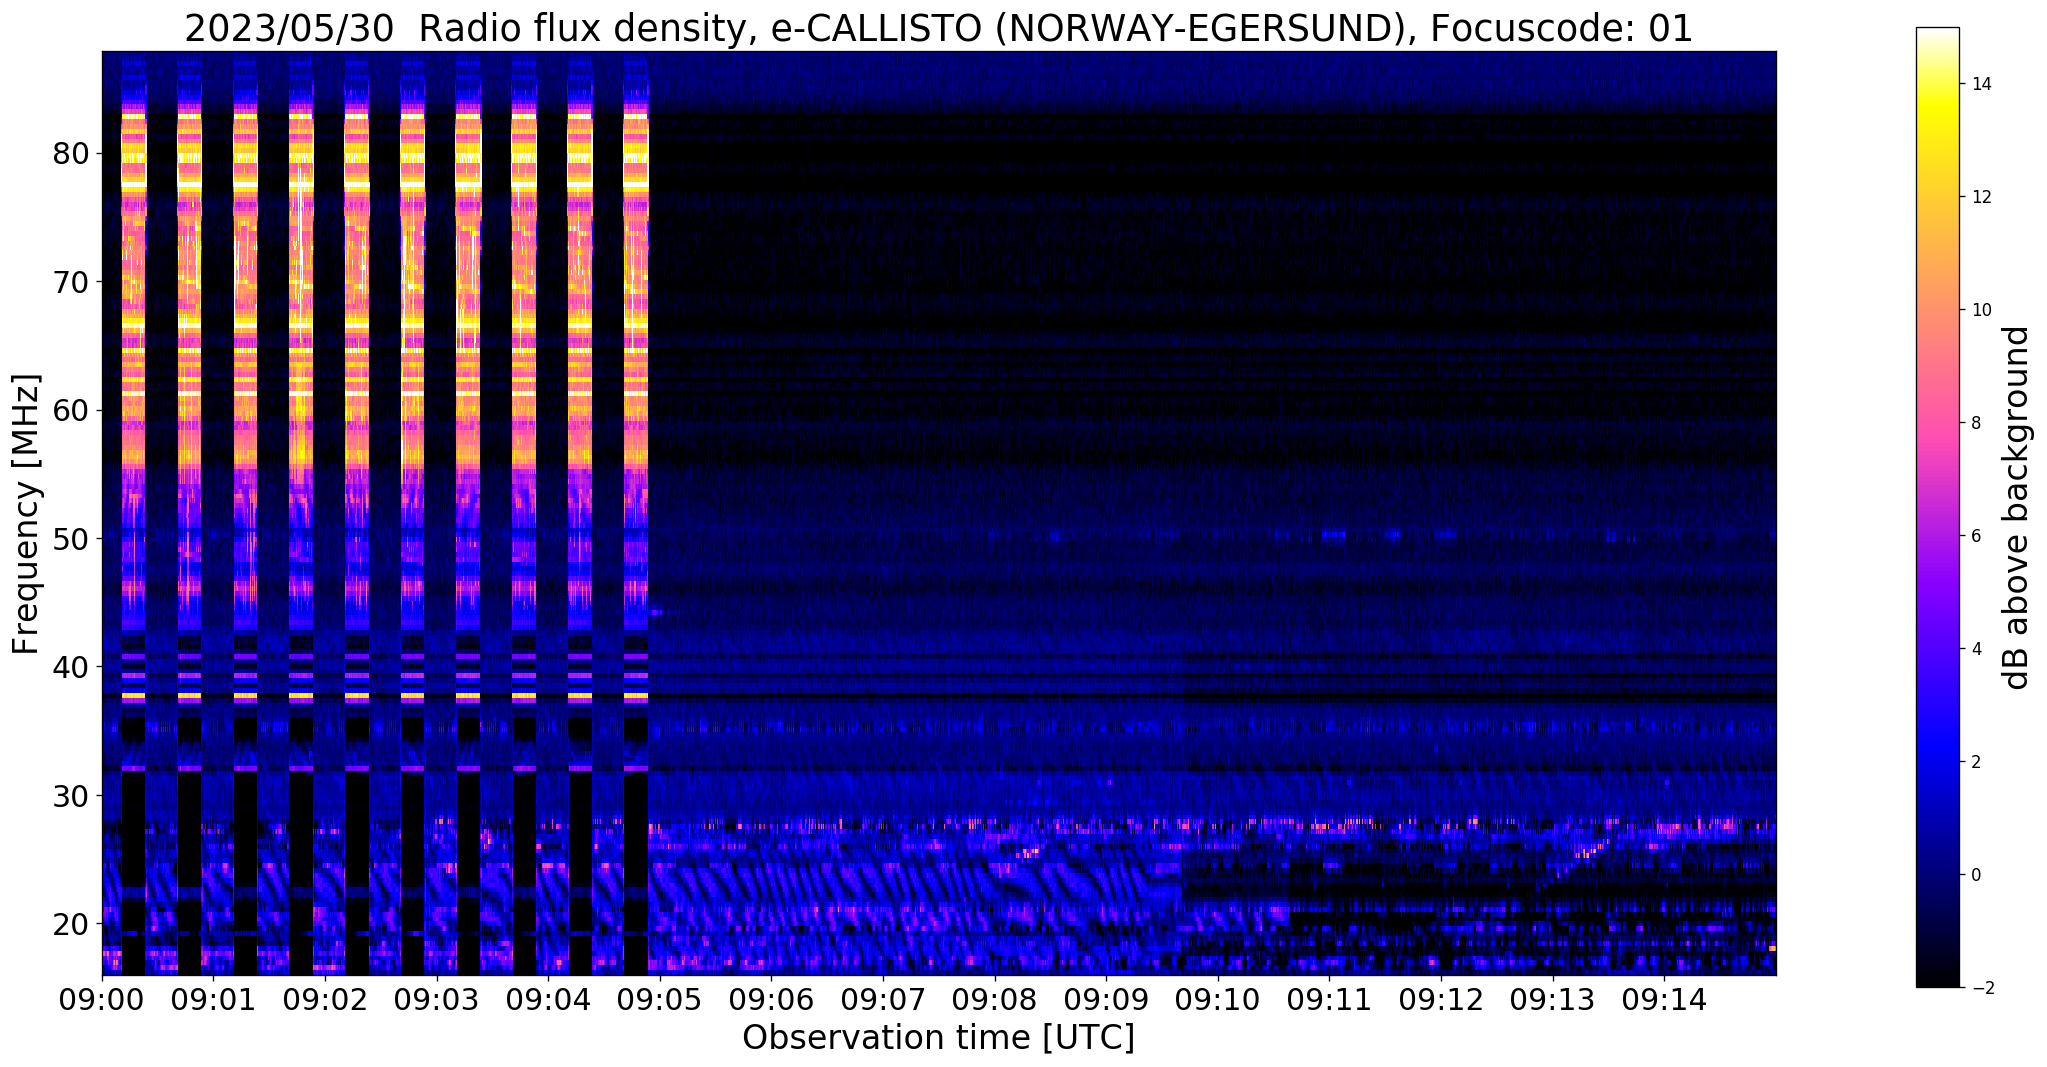2047x1067 pixels.
Task: Click the 09:13 time tick label
Action: coord(1552,998)
